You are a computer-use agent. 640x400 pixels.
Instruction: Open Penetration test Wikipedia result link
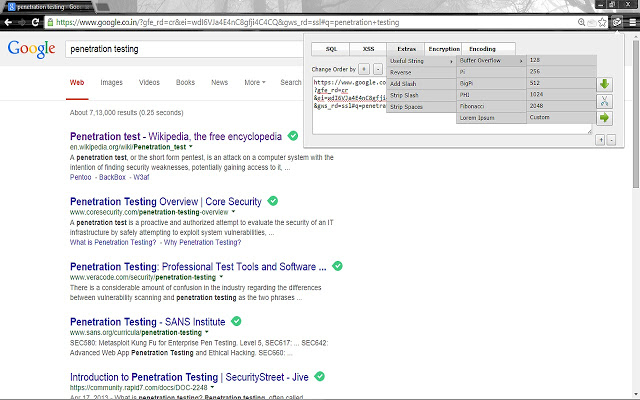(176, 136)
